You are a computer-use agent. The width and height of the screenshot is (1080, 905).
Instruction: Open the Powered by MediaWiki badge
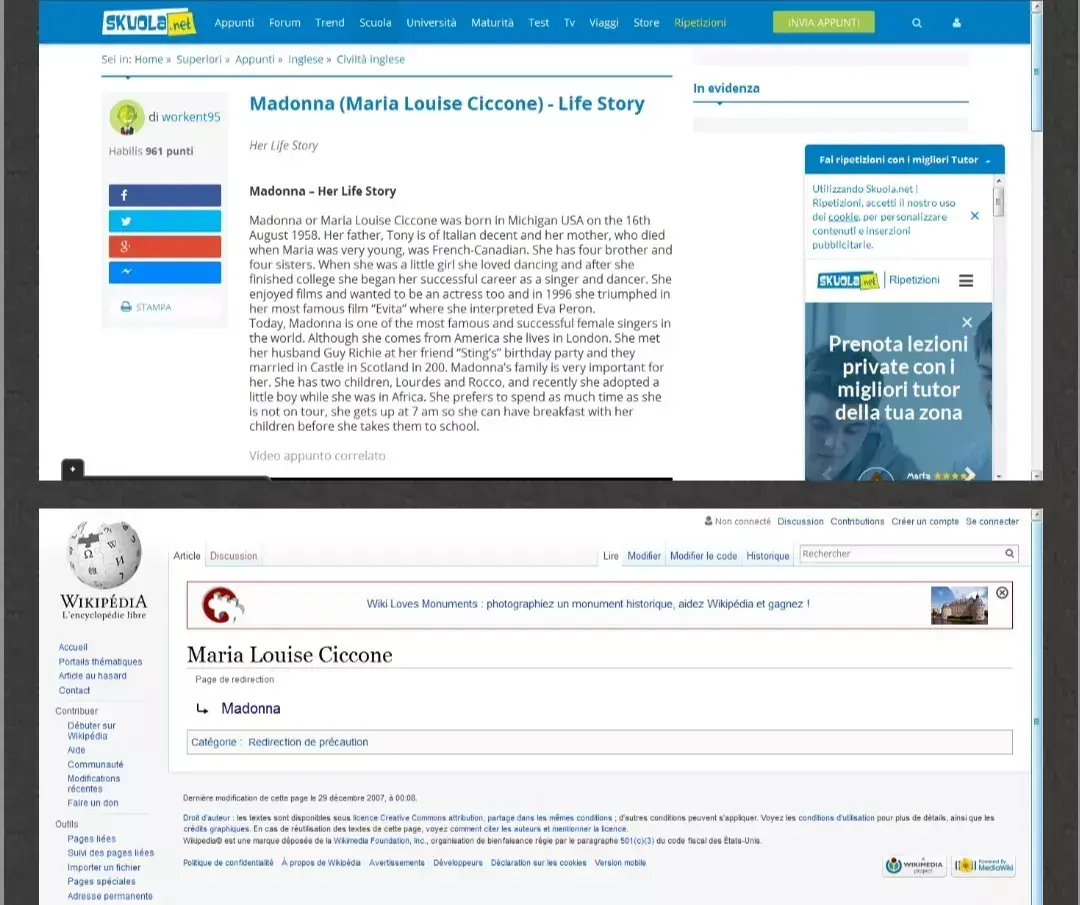[x=984, y=866]
